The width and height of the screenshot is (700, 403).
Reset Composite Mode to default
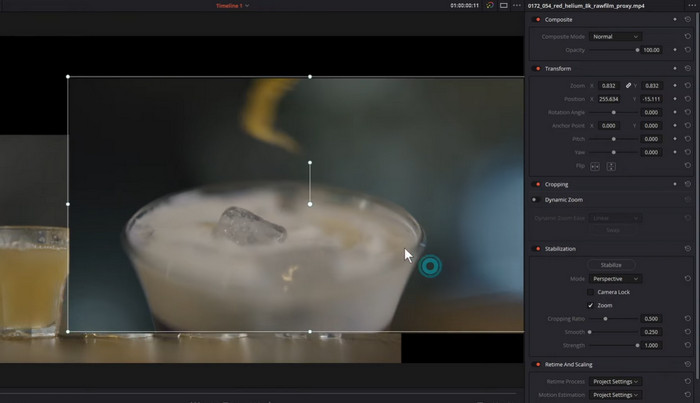coord(688,37)
